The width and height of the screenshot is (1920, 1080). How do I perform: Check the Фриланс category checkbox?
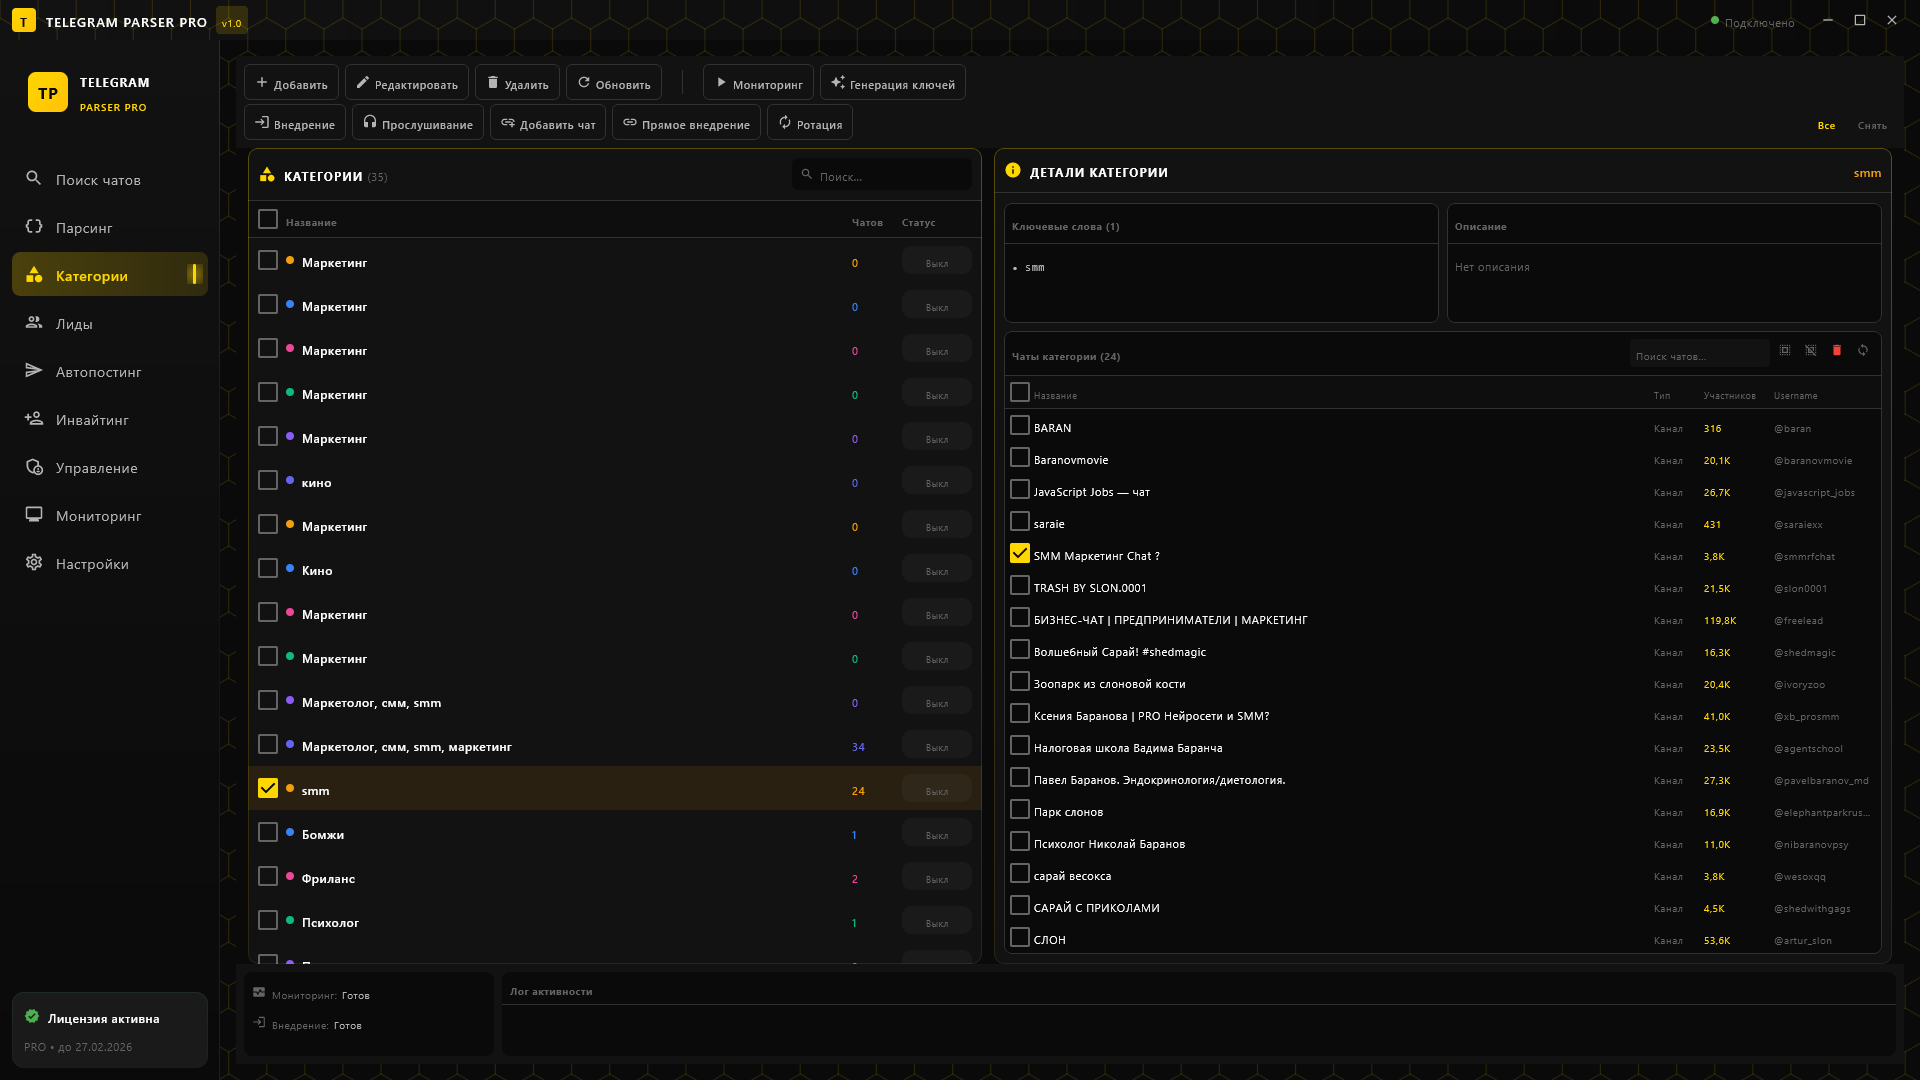pyautogui.click(x=267, y=877)
